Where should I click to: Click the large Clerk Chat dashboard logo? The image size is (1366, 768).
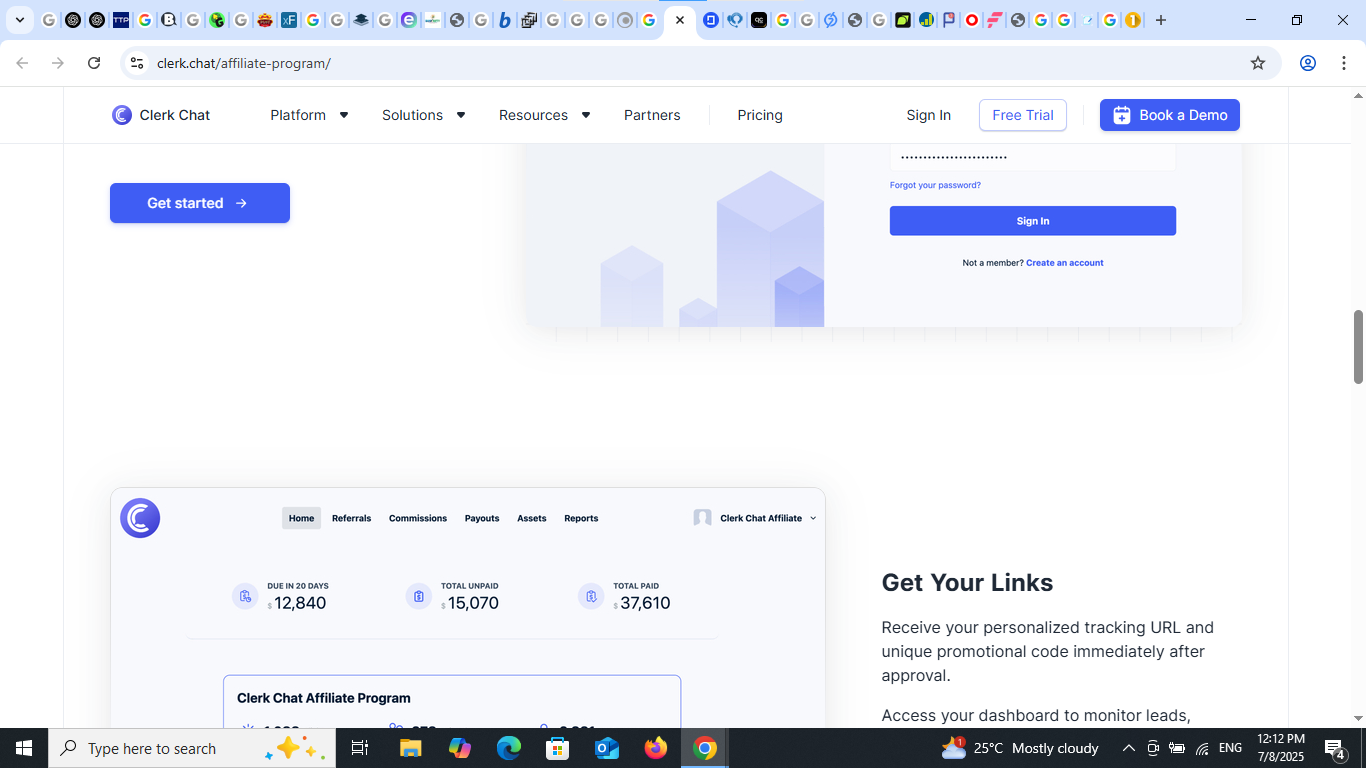(140, 518)
